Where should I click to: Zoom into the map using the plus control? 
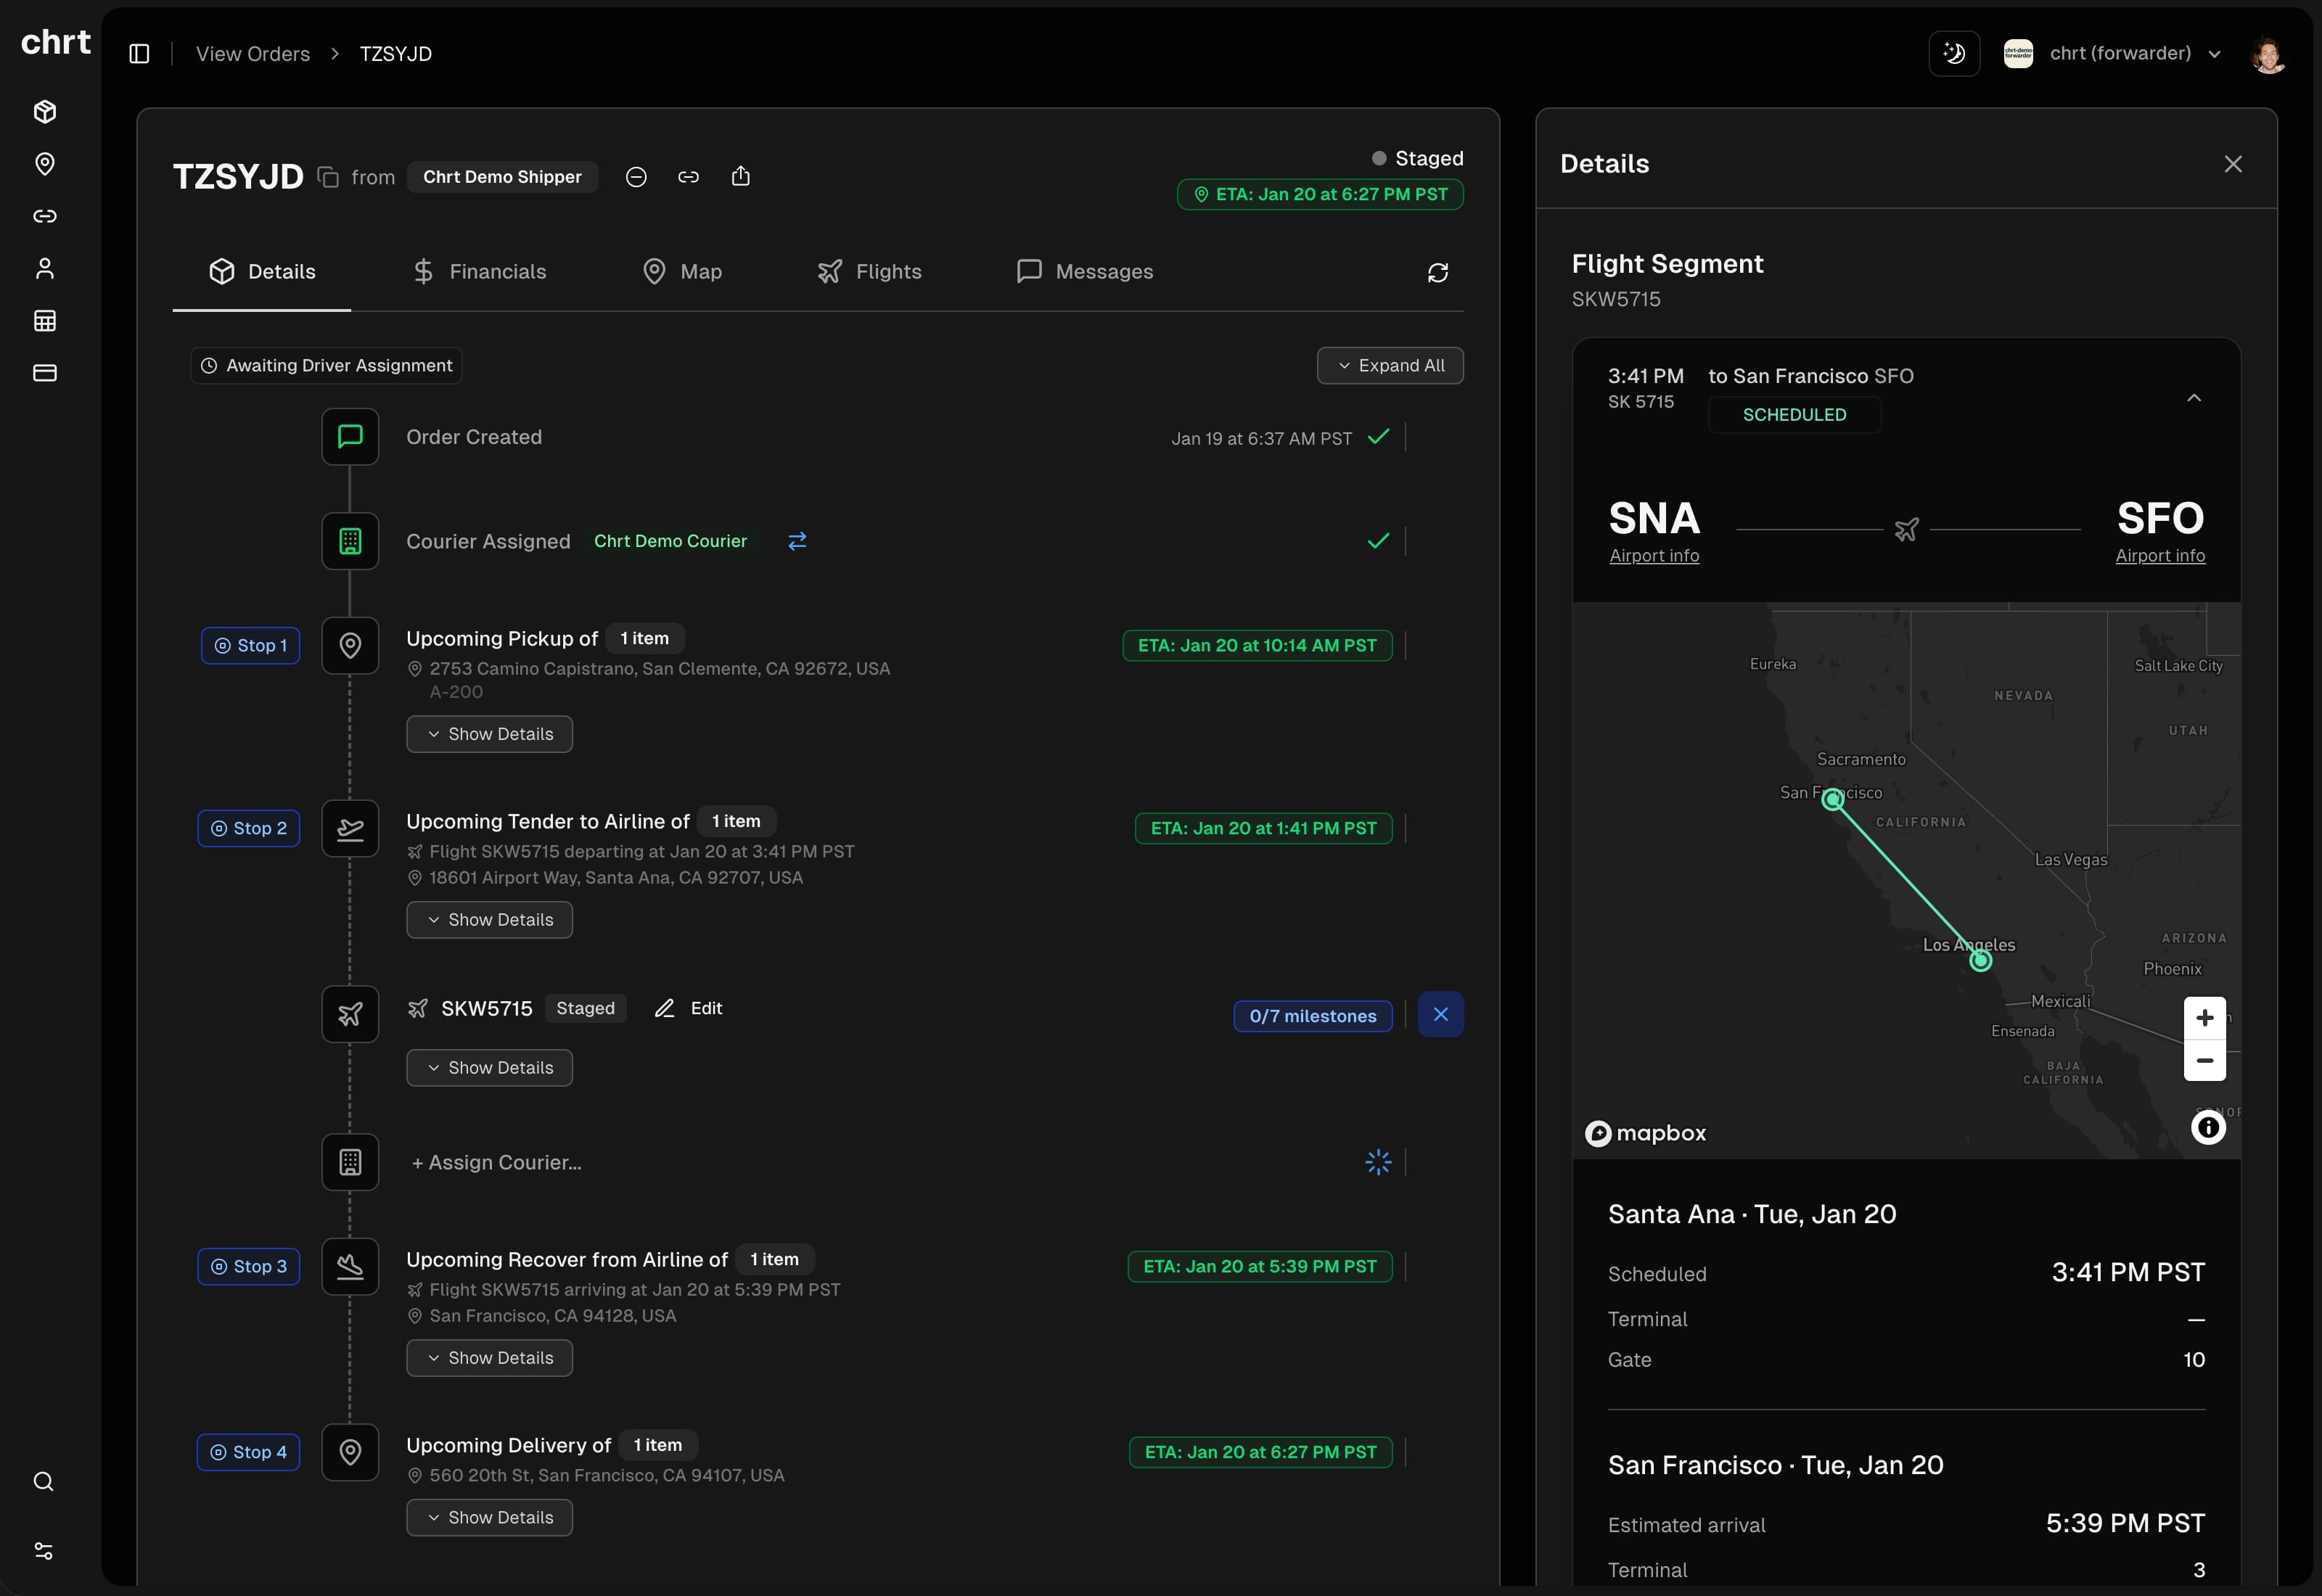click(x=2206, y=1017)
